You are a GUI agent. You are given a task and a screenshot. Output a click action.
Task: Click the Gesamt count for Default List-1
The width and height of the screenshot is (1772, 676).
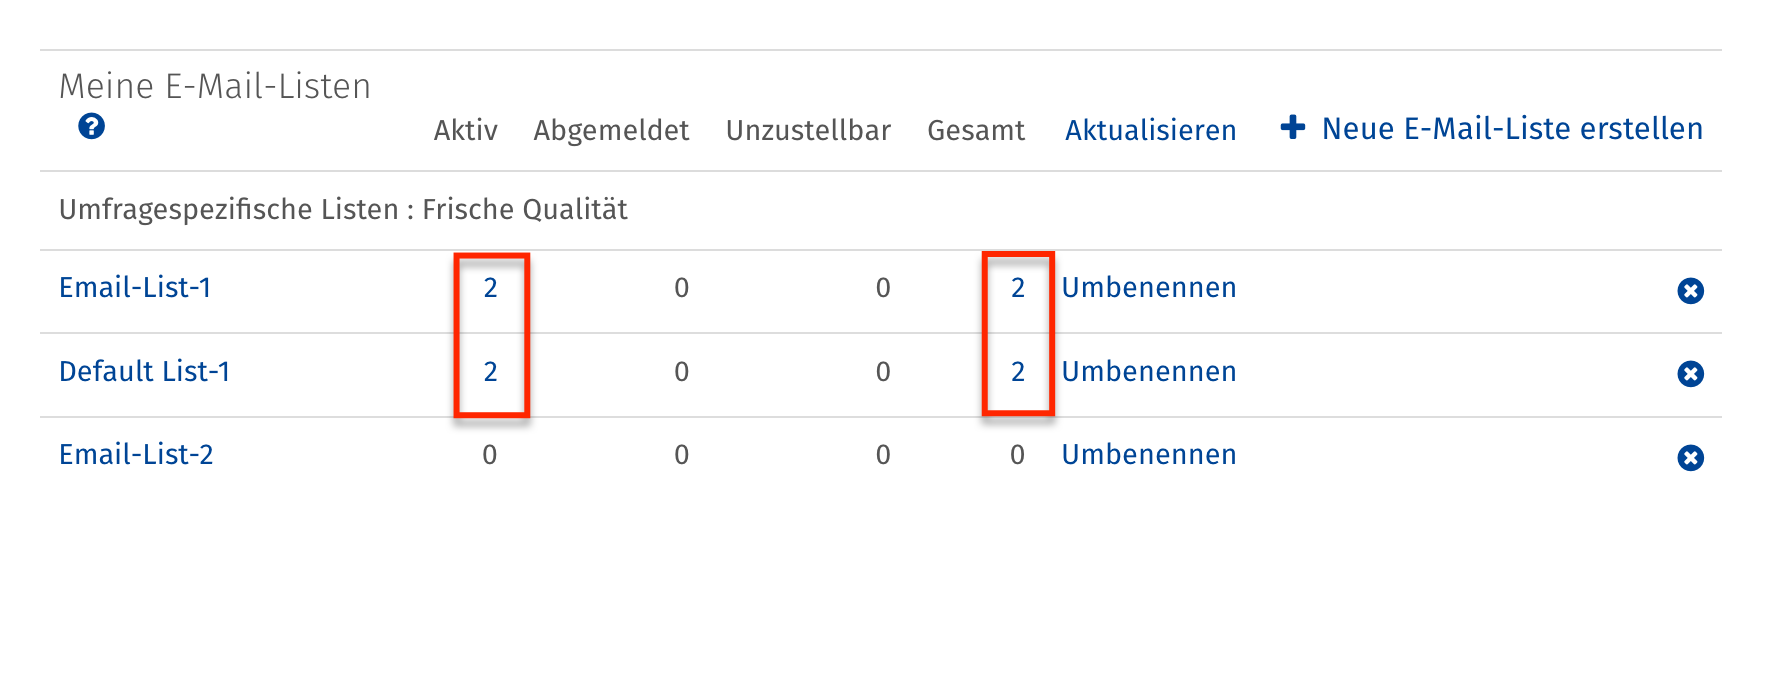(x=1017, y=372)
